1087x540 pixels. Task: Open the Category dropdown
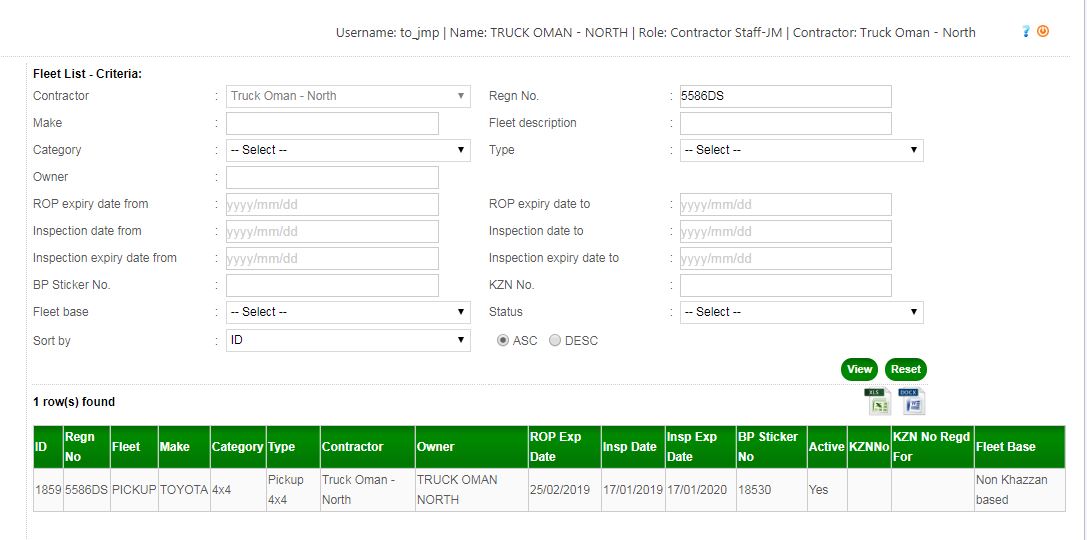click(x=348, y=150)
